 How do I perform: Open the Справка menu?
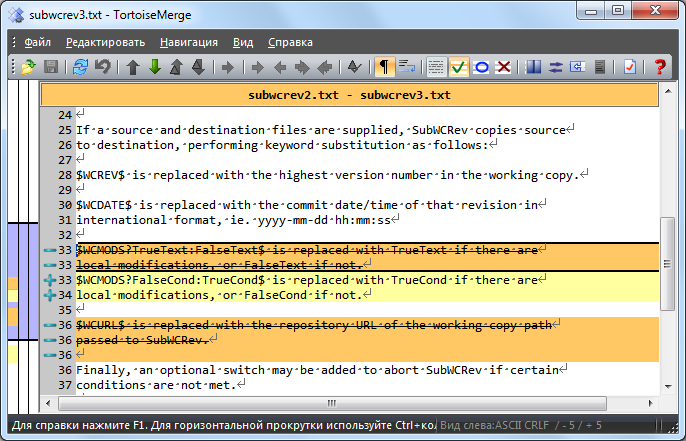point(290,42)
